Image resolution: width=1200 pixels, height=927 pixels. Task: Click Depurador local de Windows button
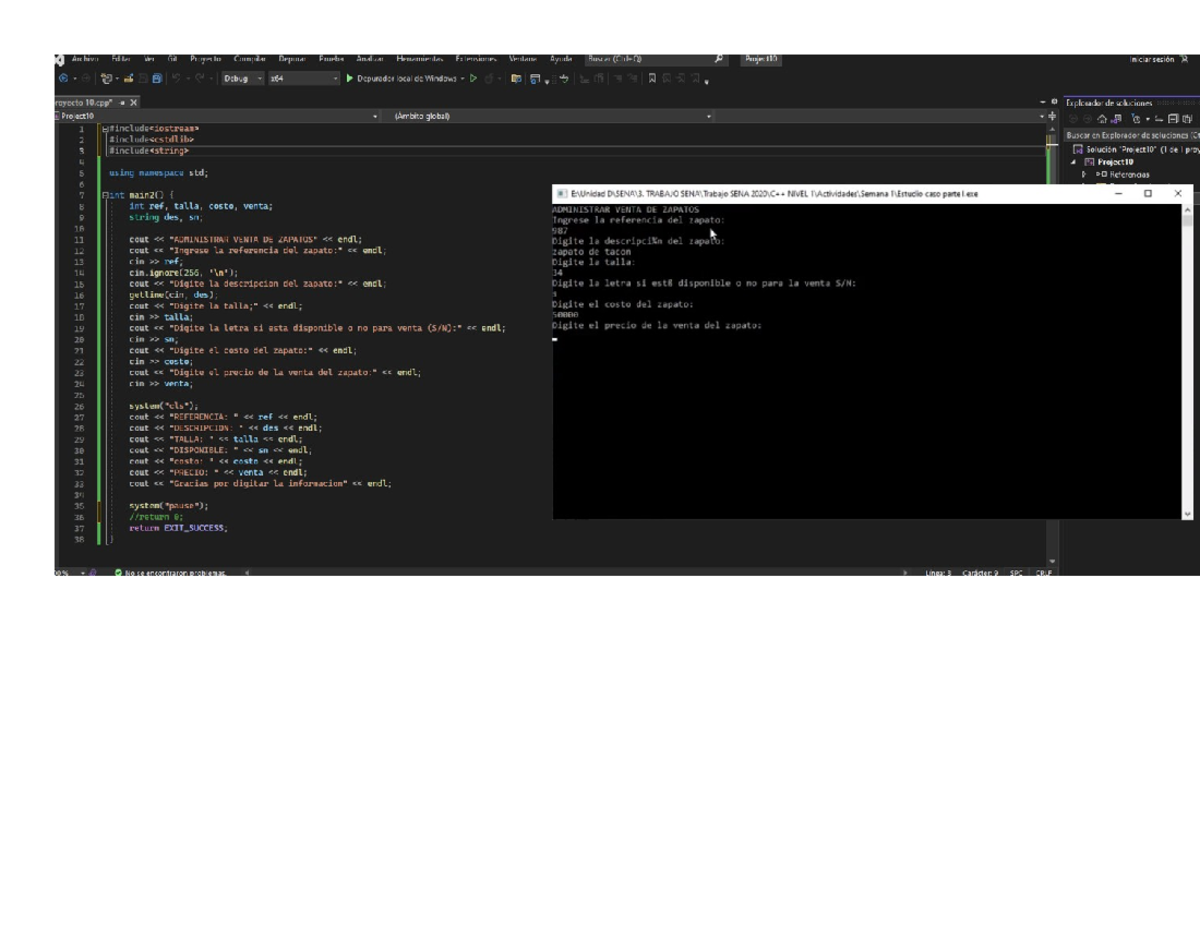(x=406, y=79)
